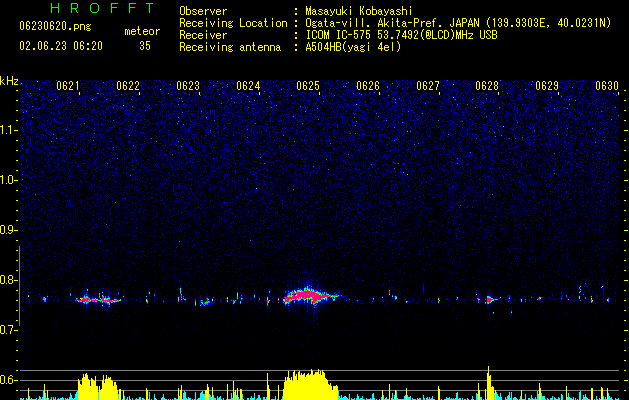The width and height of the screenshot is (629, 400).
Task: Click the 0621 time axis label
Action: tap(68, 86)
